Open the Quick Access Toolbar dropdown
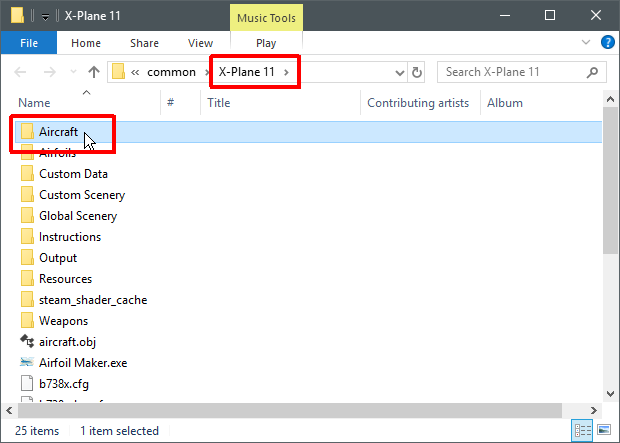The width and height of the screenshot is (620, 443). coord(45,17)
